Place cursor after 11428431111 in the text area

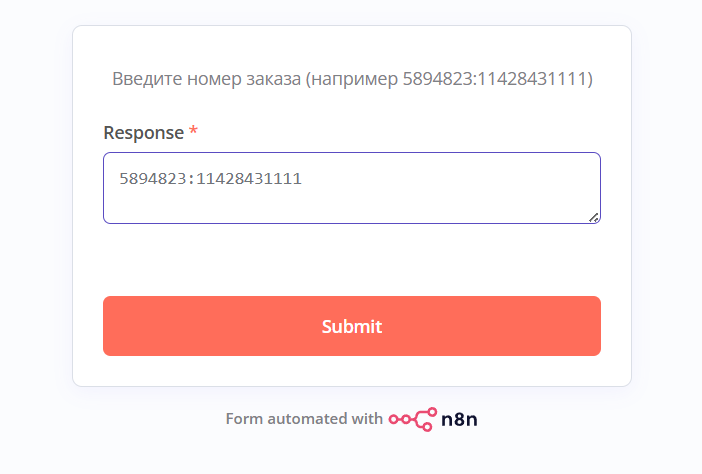303,179
